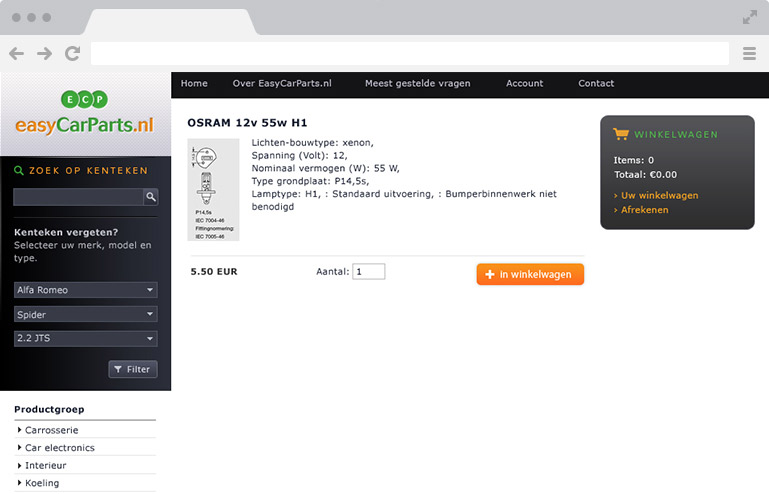Click the green magnifier beside Zoek op kenteken
Screen dimensions: 769x494
[19, 170]
